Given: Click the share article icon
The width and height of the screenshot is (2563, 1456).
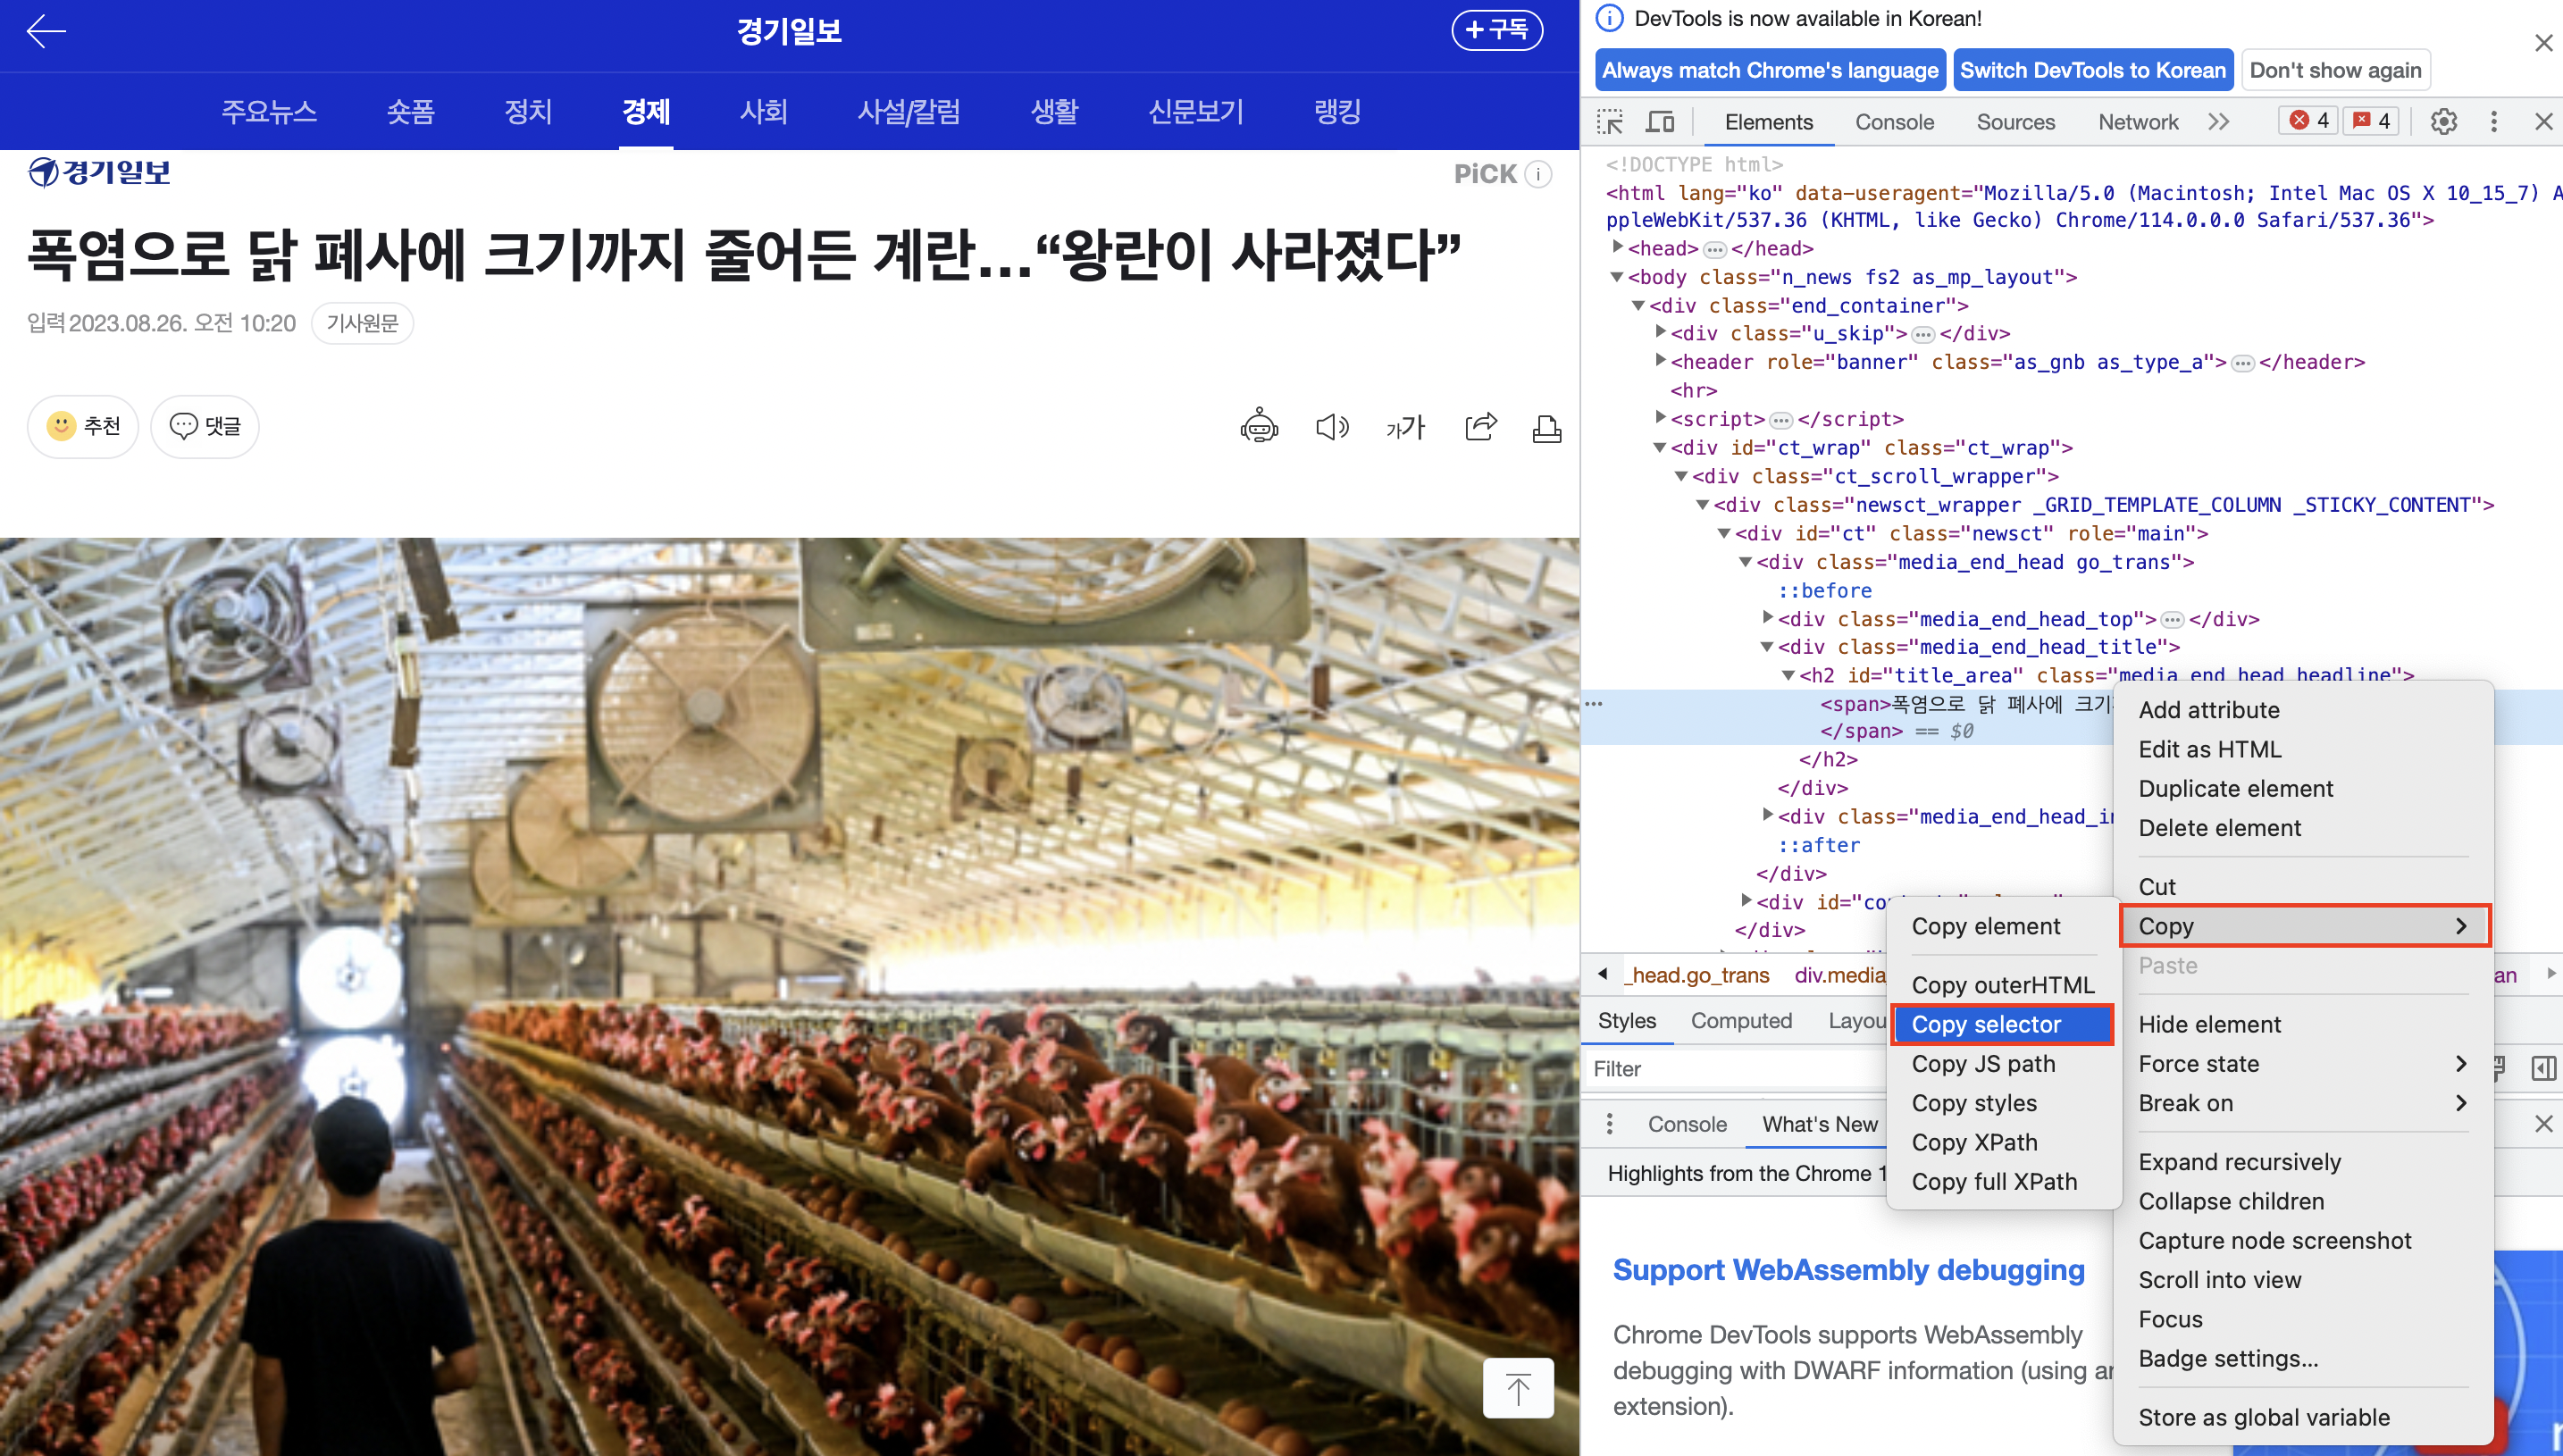Looking at the screenshot, I should [1480, 427].
